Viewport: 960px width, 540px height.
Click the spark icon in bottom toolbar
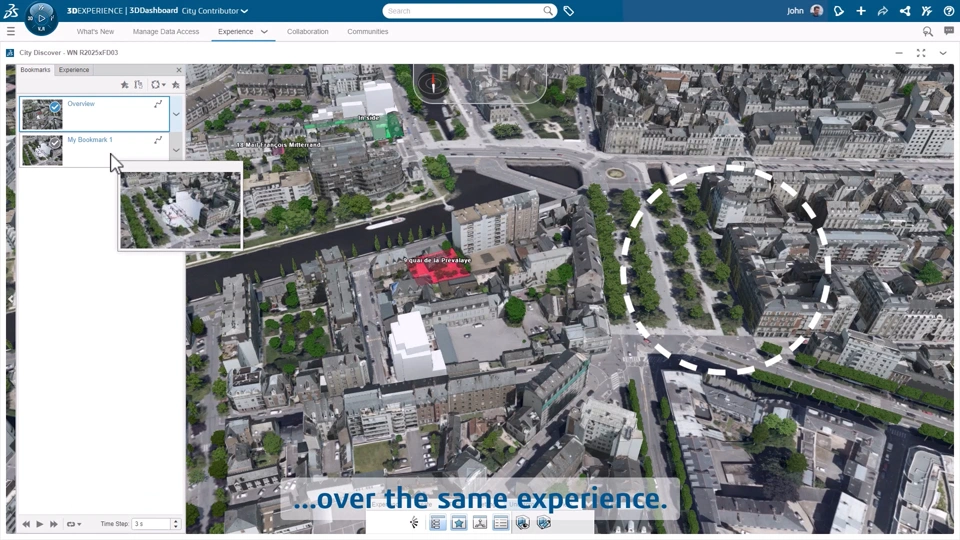pyautogui.click(x=414, y=523)
